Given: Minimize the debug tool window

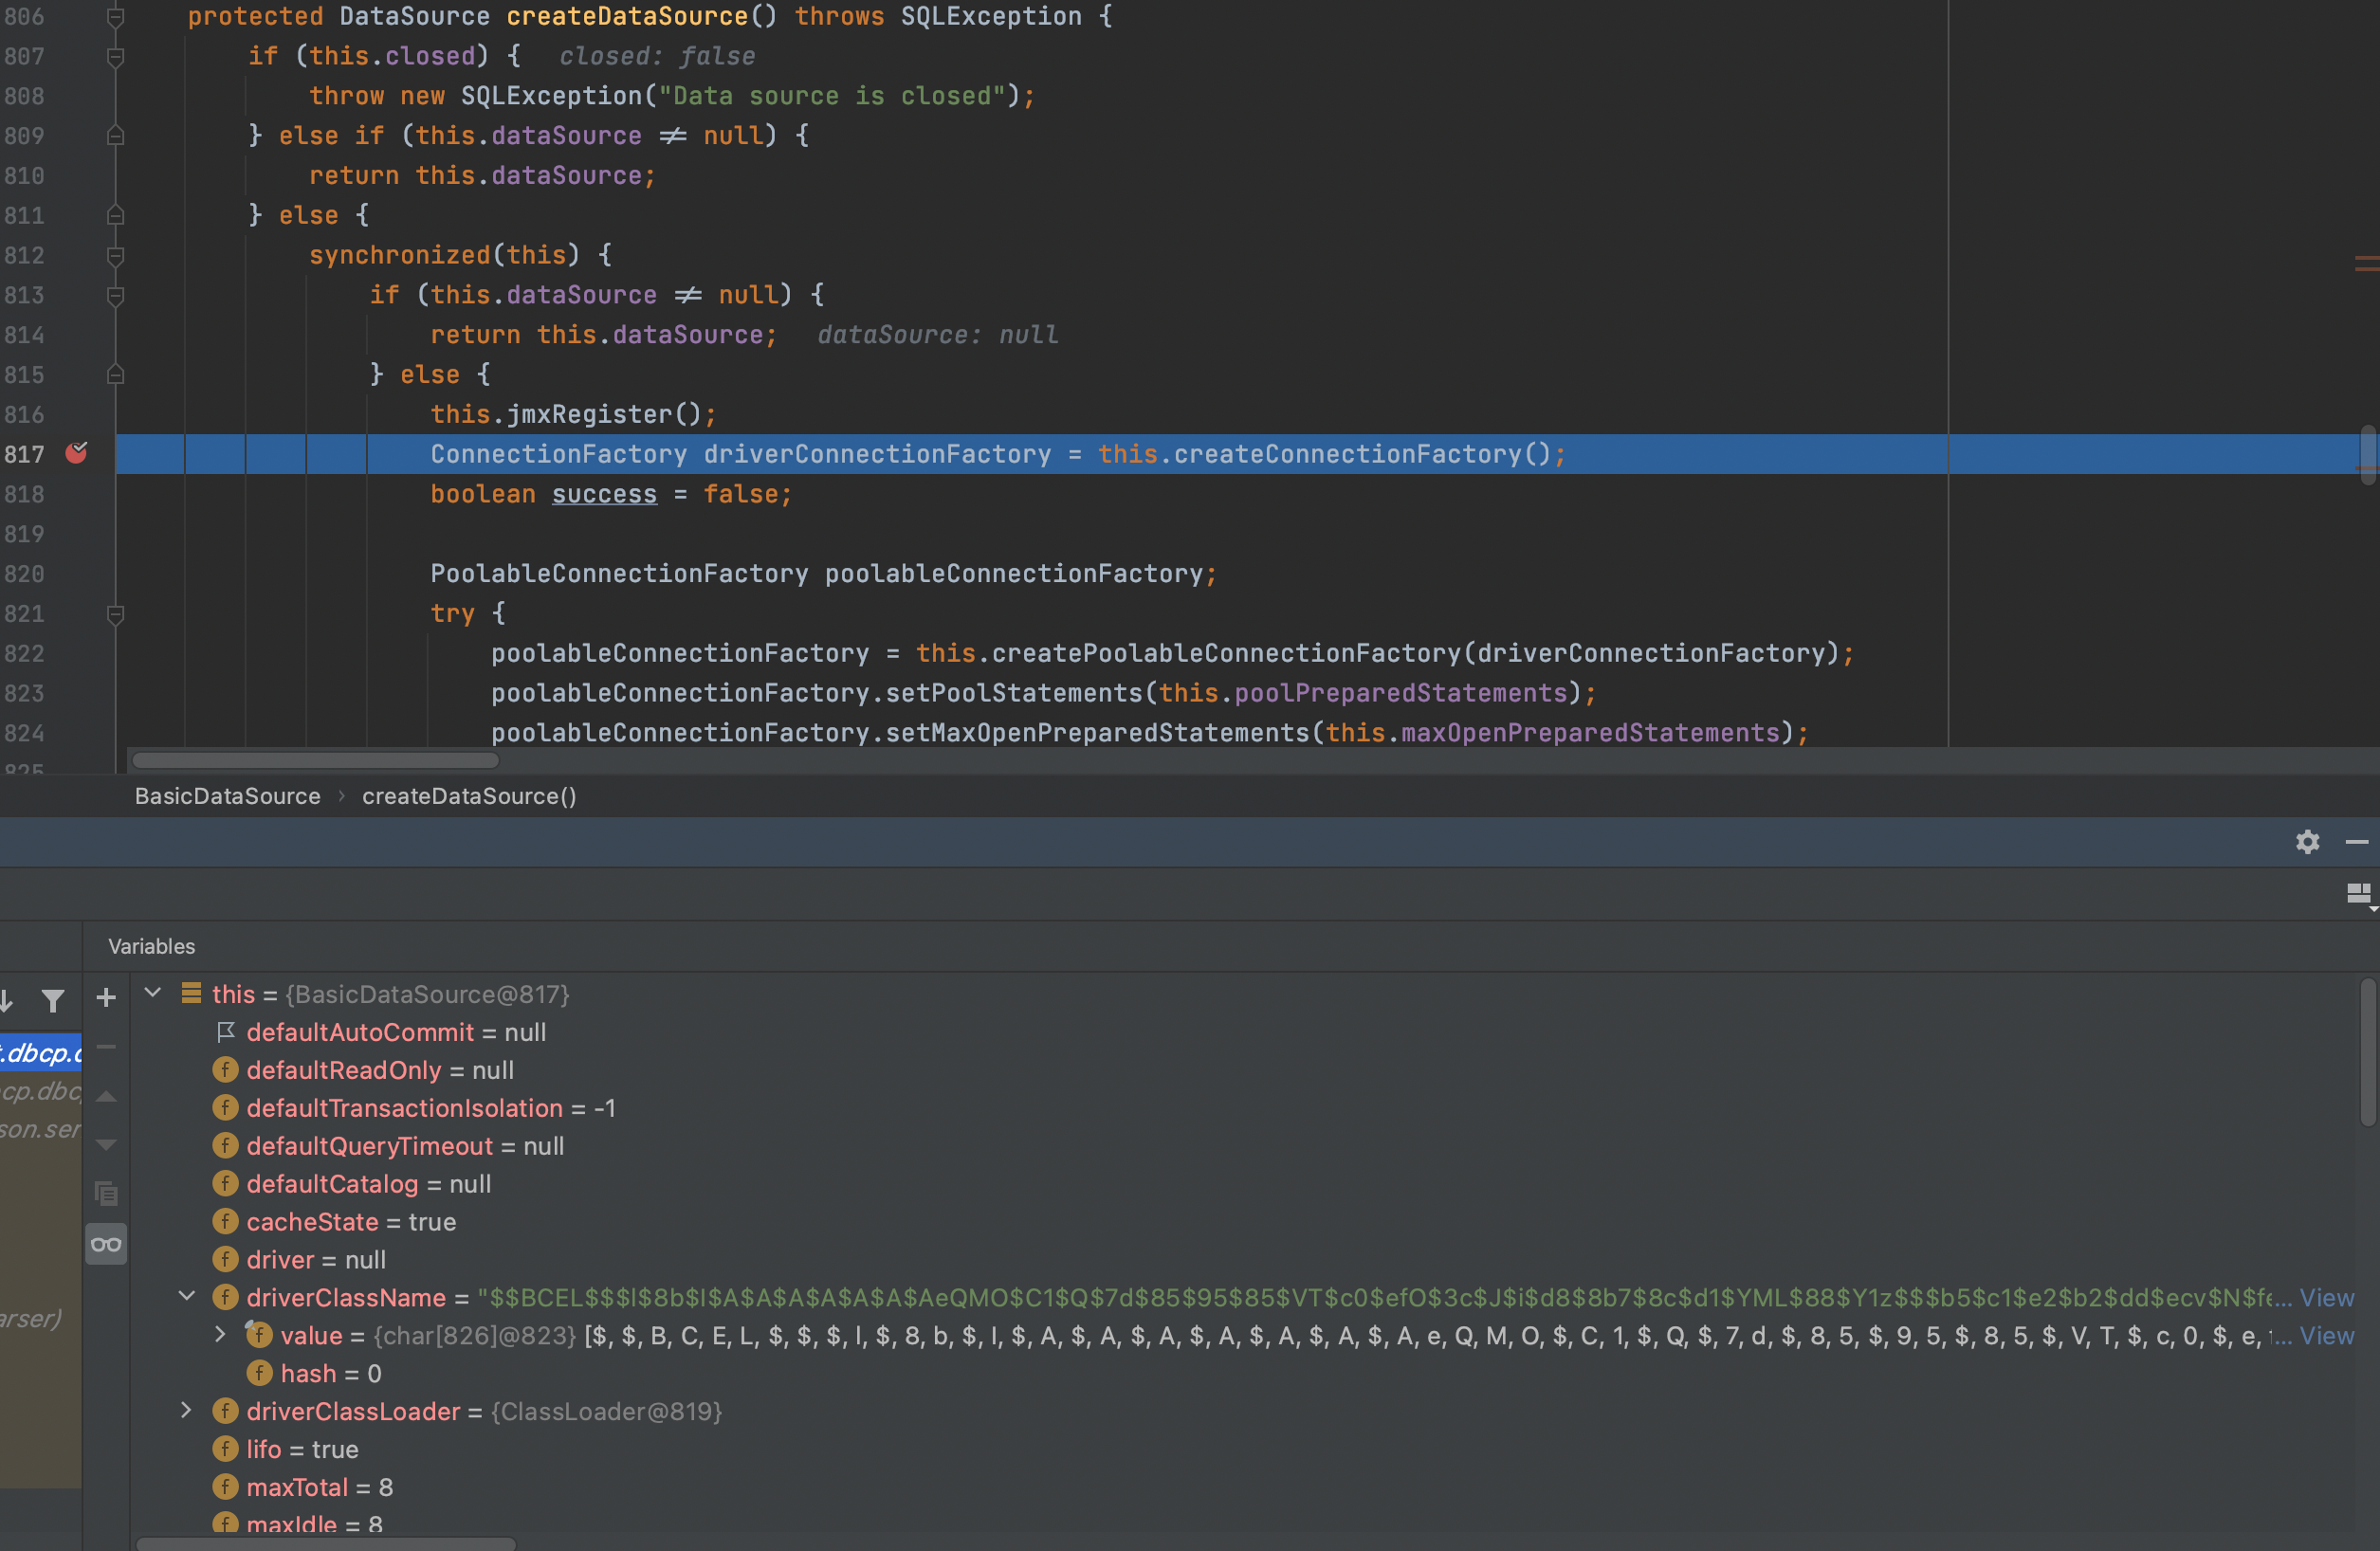Looking at the screenshot, I should pyautogui.click(x=2357, y=842).
